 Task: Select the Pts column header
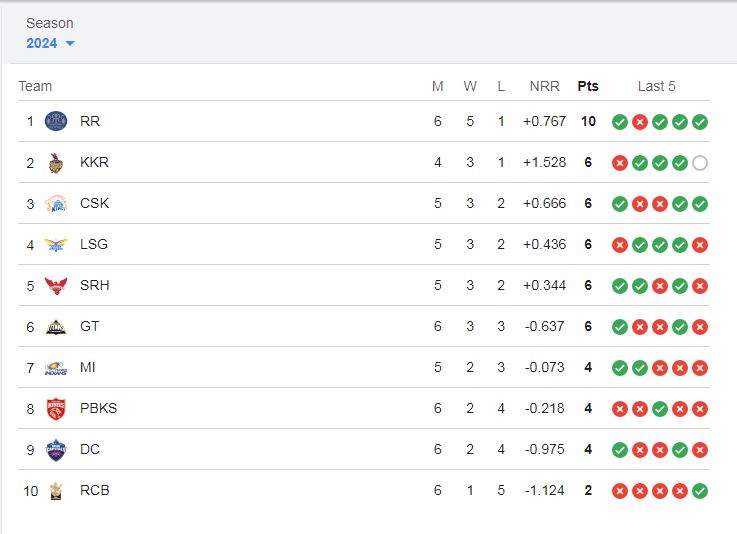(588, 86)
